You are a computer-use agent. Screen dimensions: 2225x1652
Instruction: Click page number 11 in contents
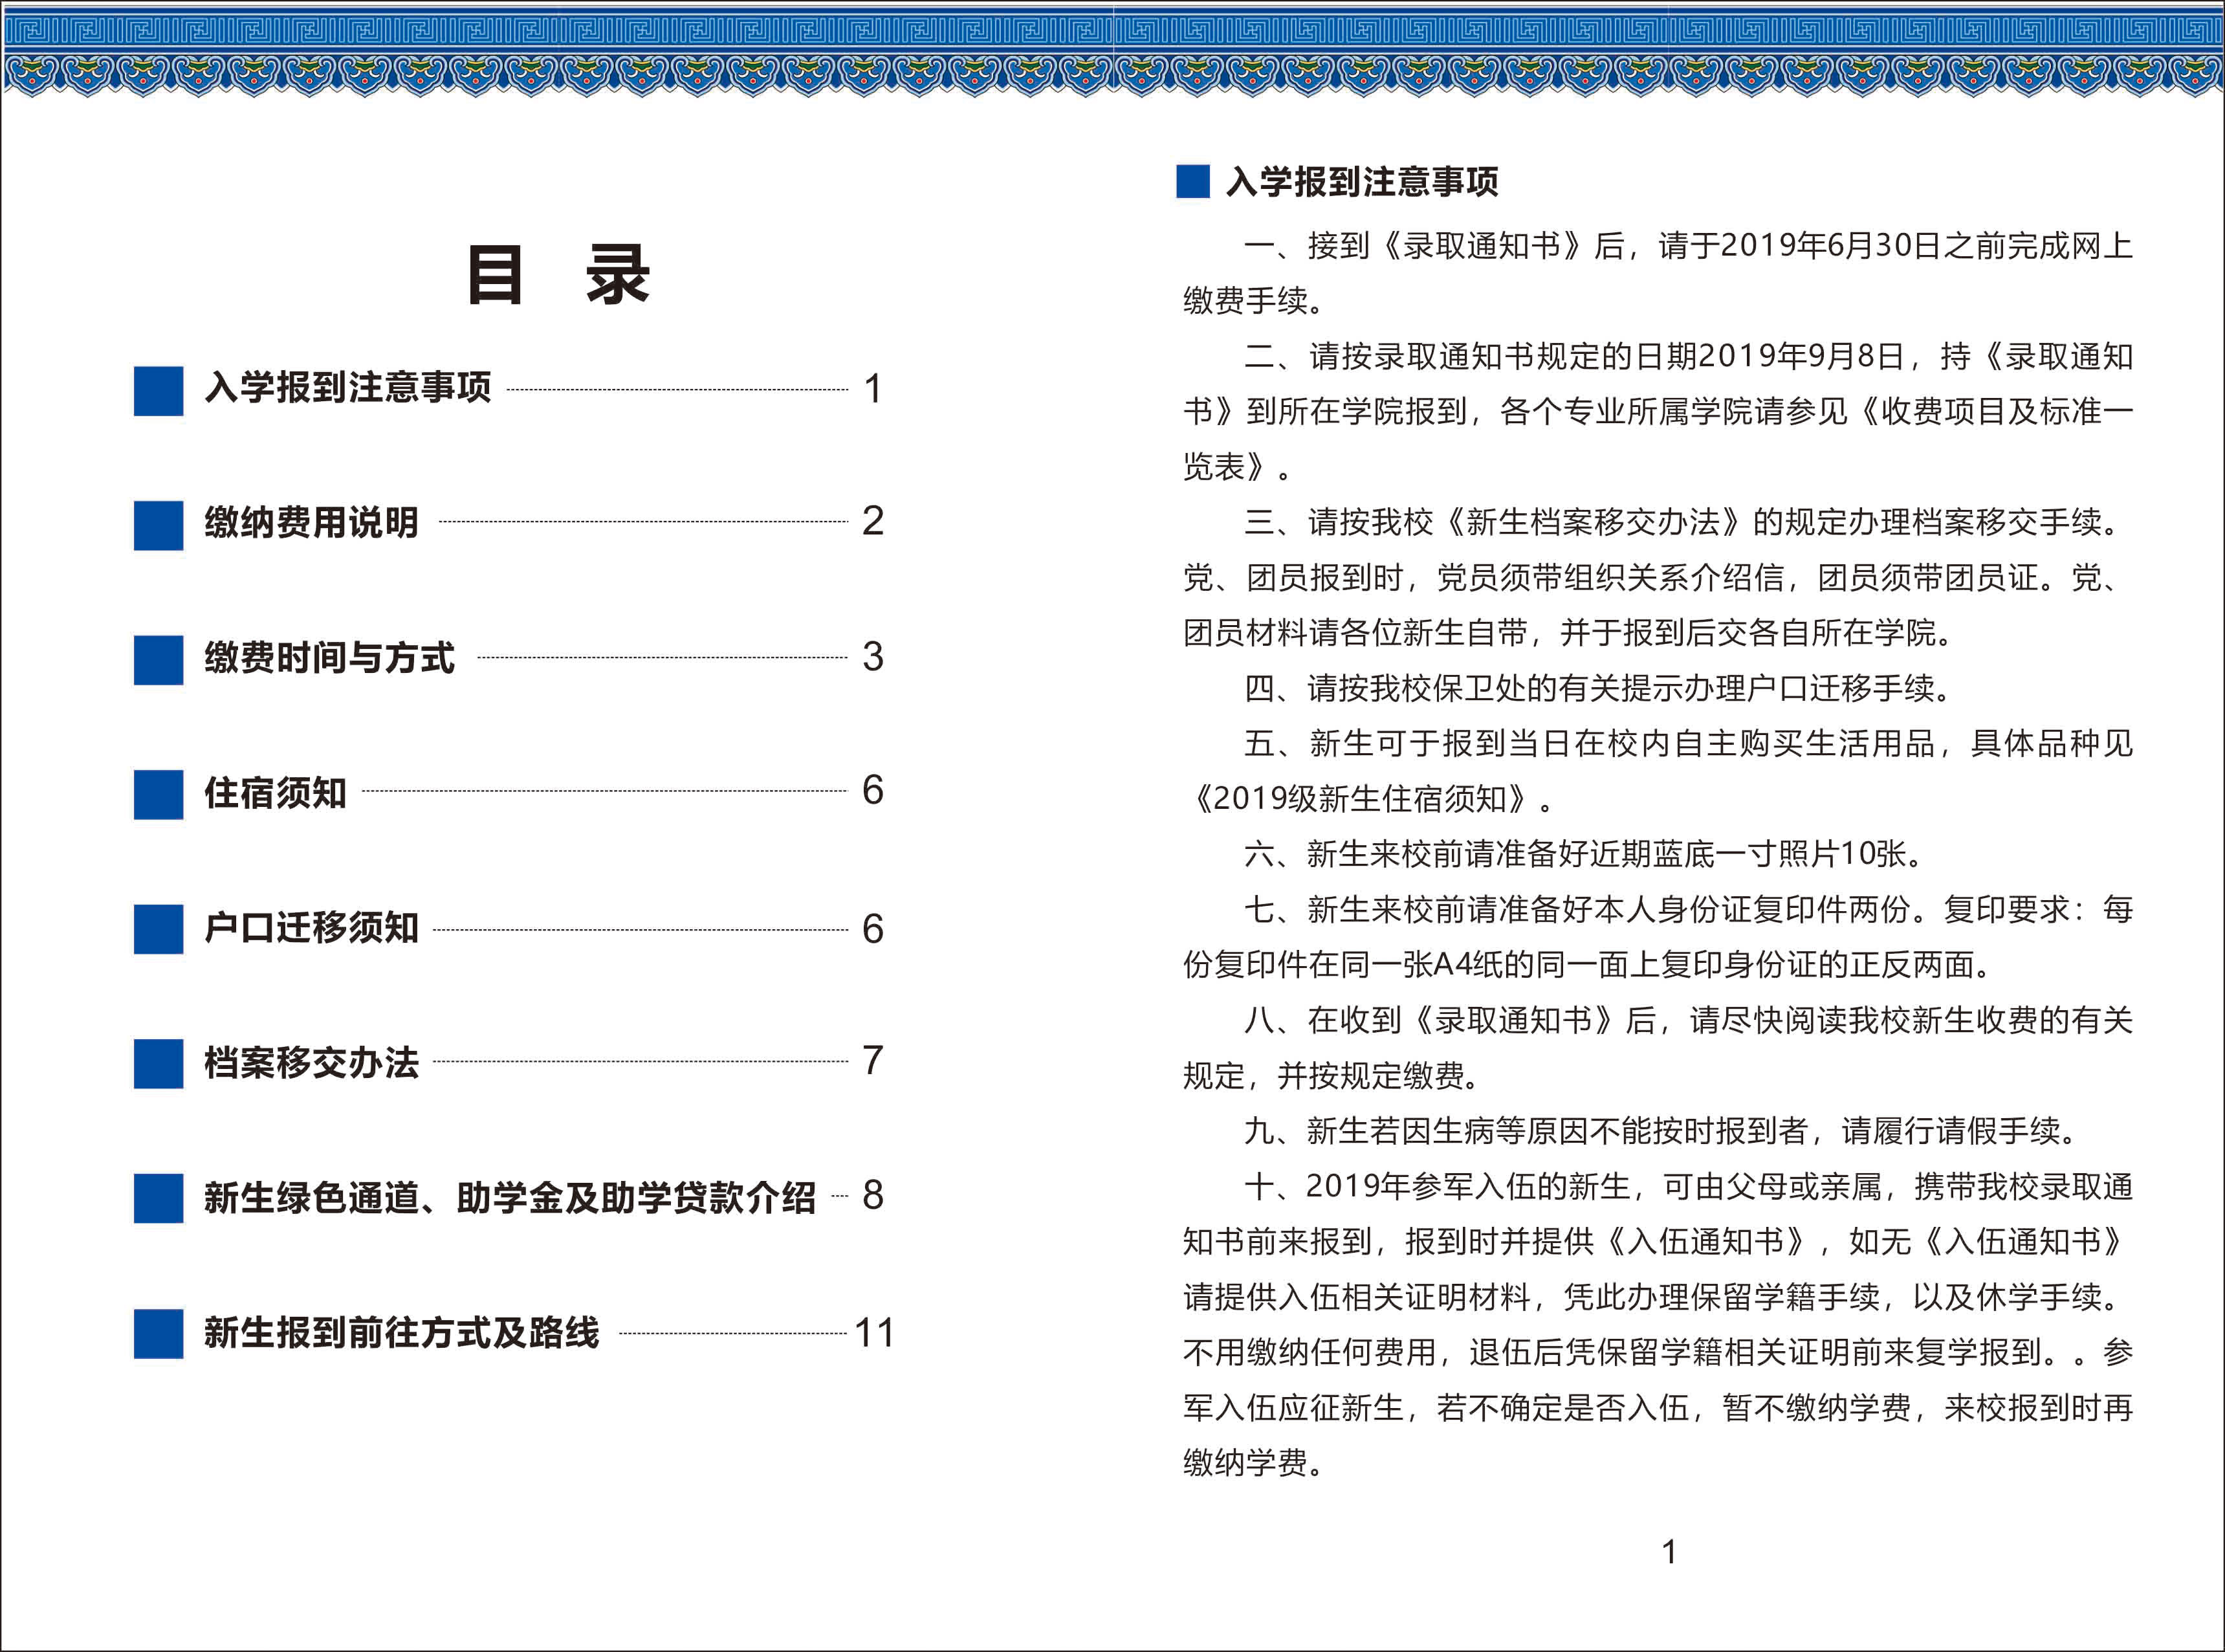(874, 1333)
